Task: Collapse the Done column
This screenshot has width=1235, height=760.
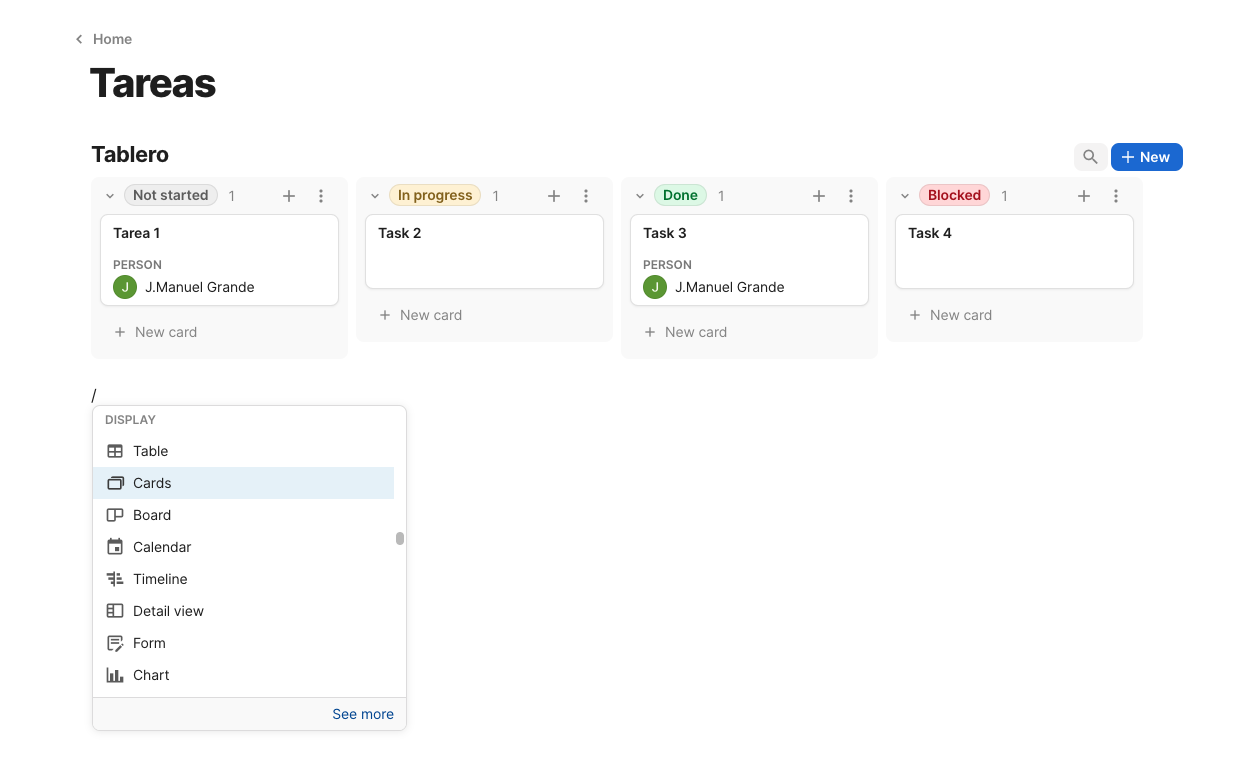Action: (640, 196)
